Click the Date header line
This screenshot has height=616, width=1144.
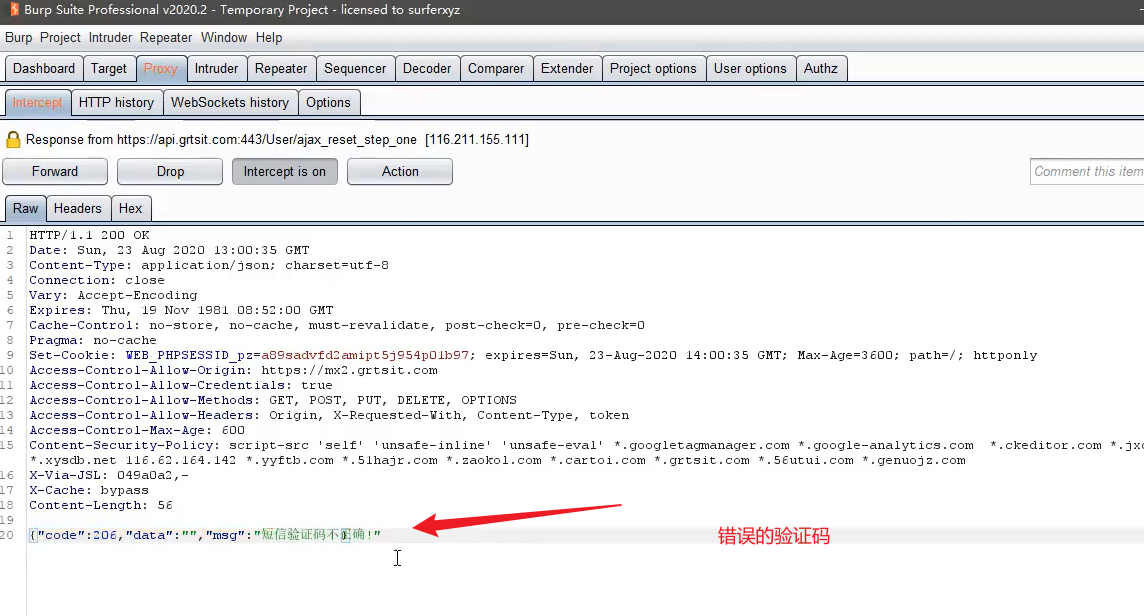(169, 250)
